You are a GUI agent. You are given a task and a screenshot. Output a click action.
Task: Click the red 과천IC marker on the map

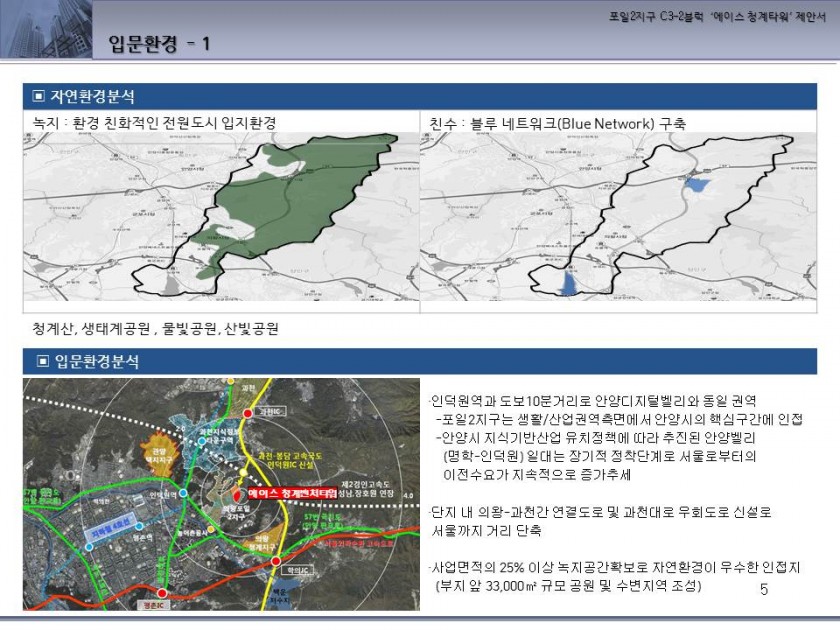point(248,412)
